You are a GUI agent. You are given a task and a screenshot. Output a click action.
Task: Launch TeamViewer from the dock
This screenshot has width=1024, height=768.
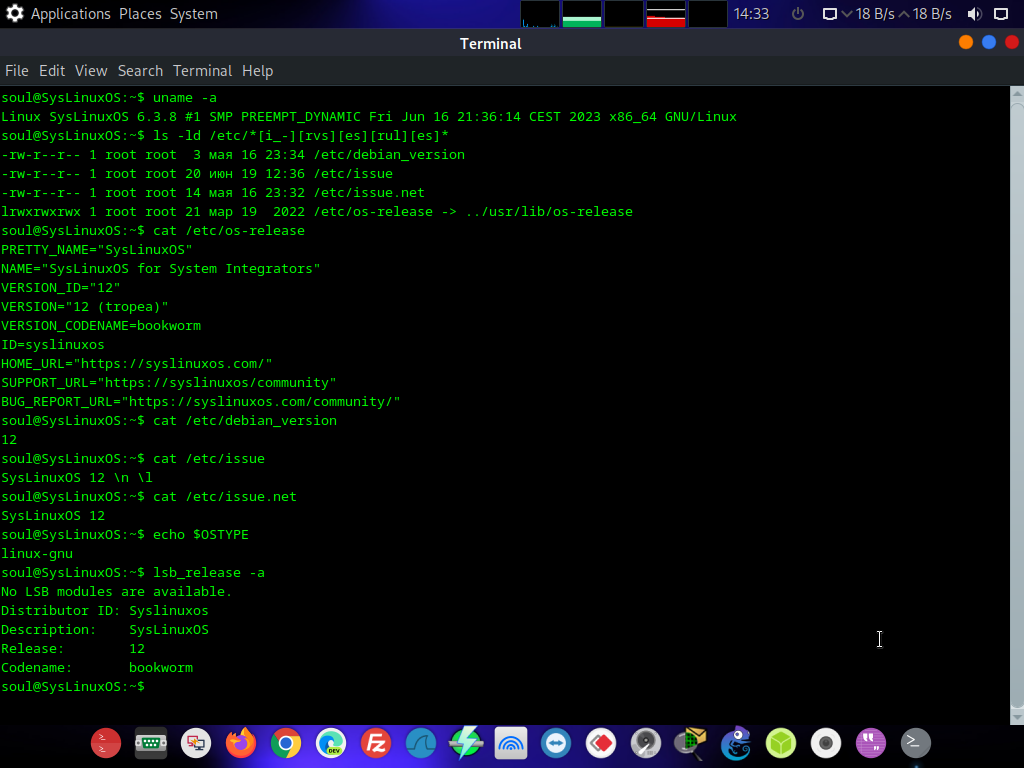pos(556,743)
